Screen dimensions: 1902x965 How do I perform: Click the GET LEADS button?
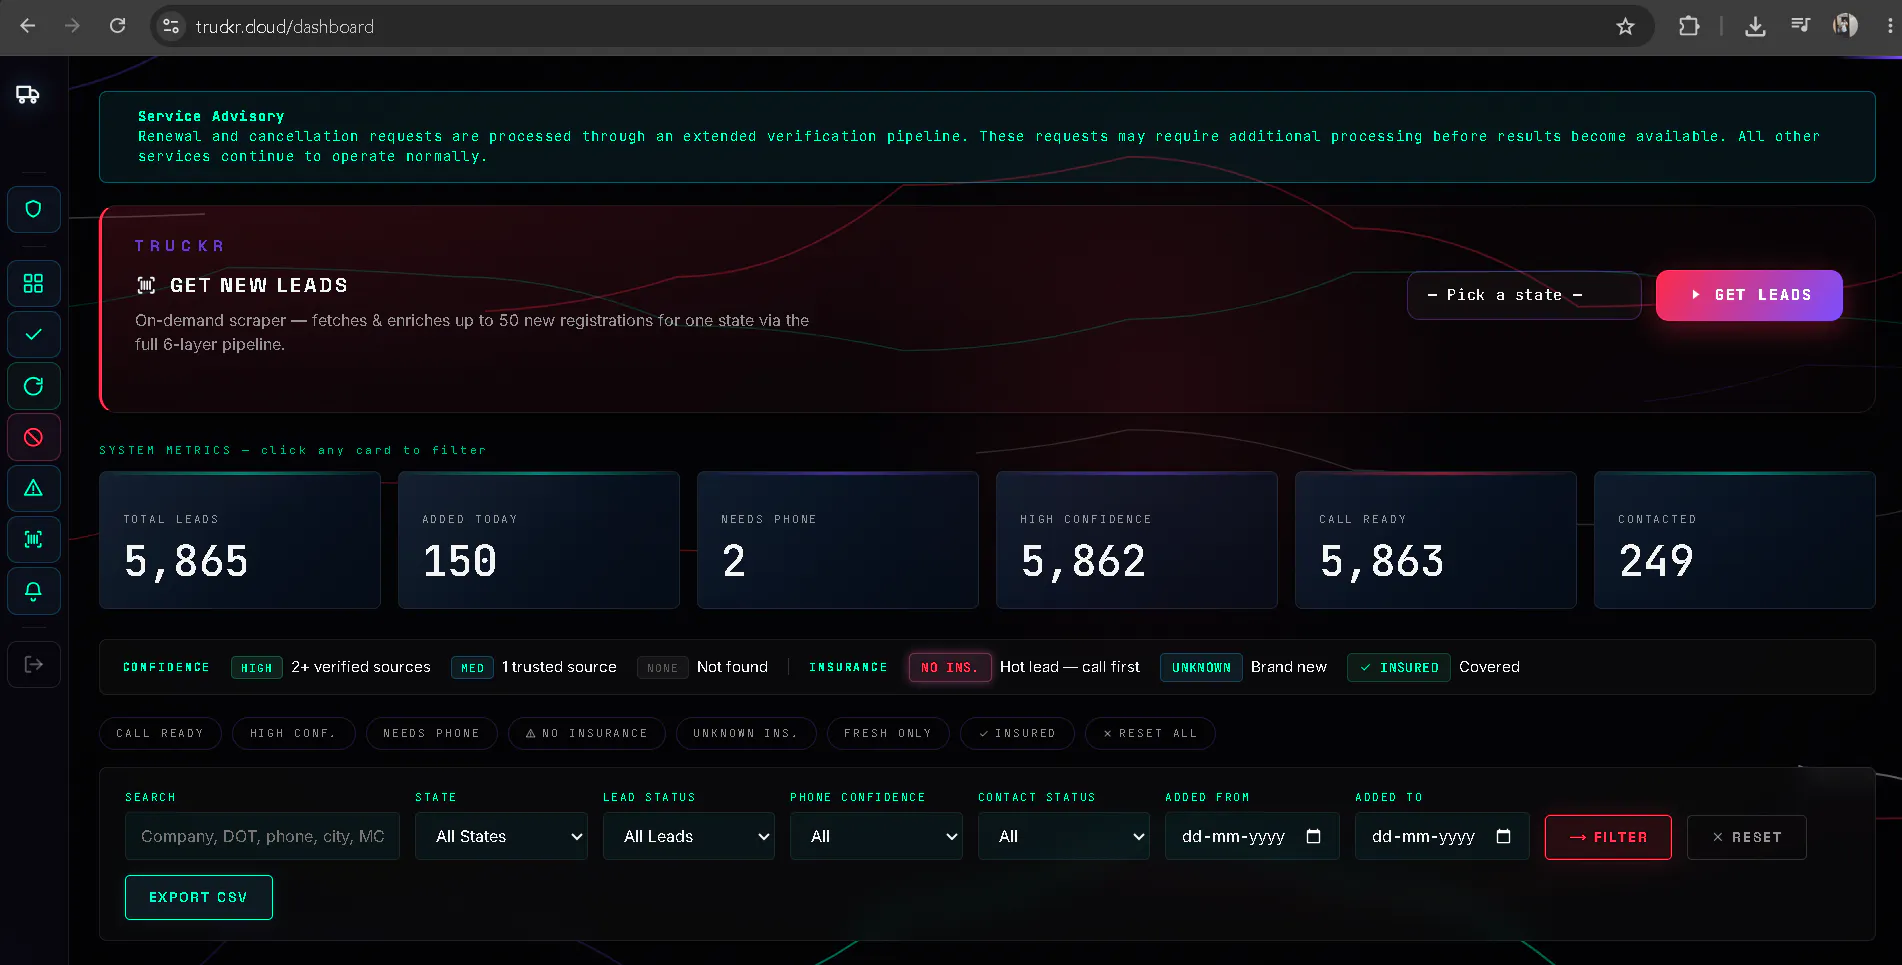[x=1749, y=295]
